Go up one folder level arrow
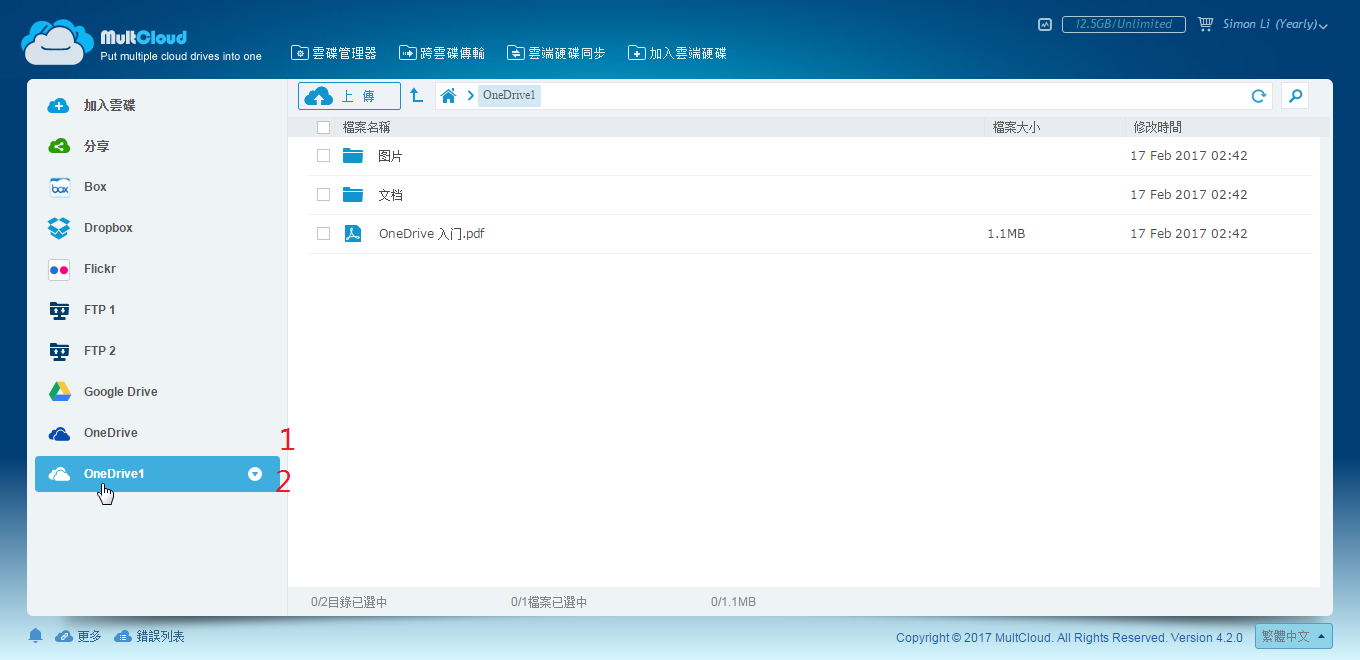 416,96
